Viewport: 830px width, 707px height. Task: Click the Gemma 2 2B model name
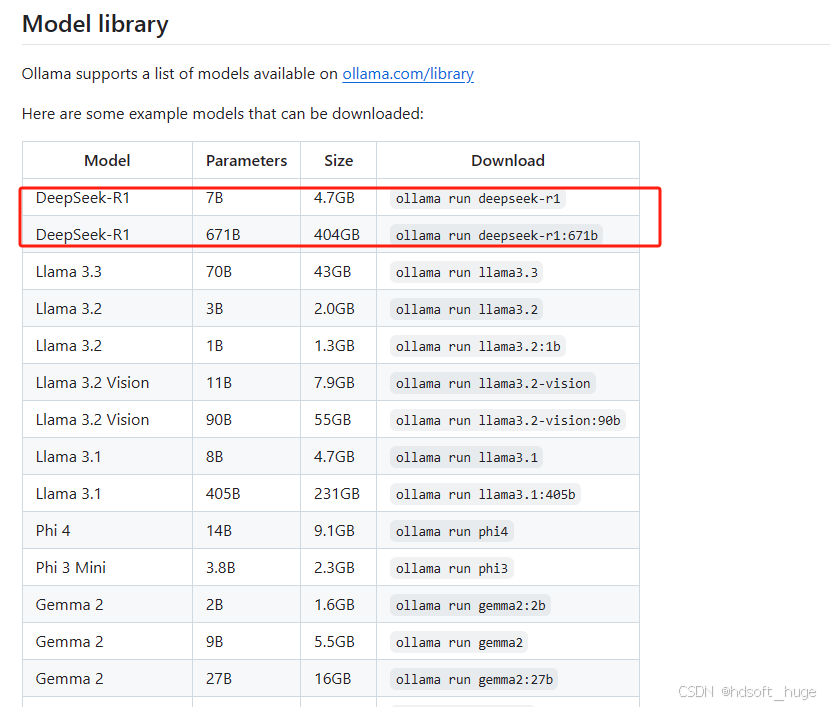pos(69,605)
